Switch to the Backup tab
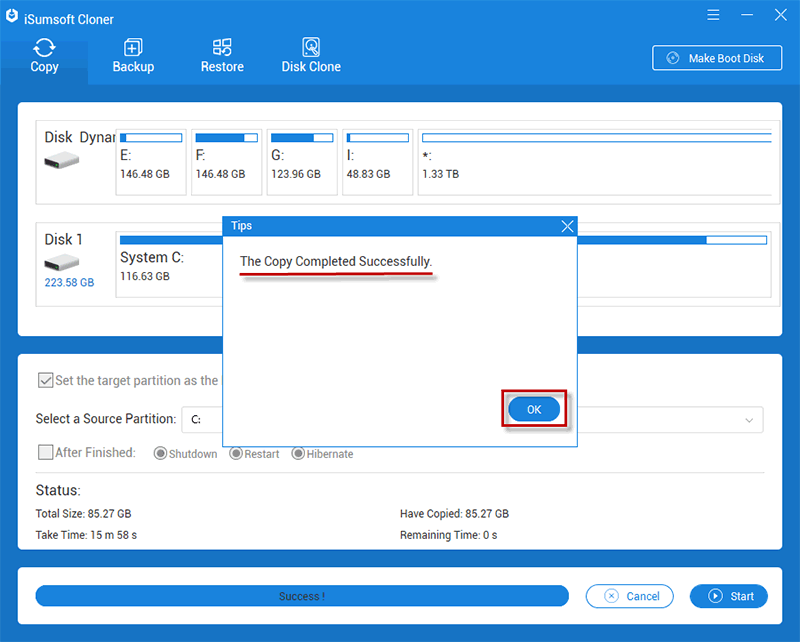This screenshot has height=642, width=800. coord(133,56)
